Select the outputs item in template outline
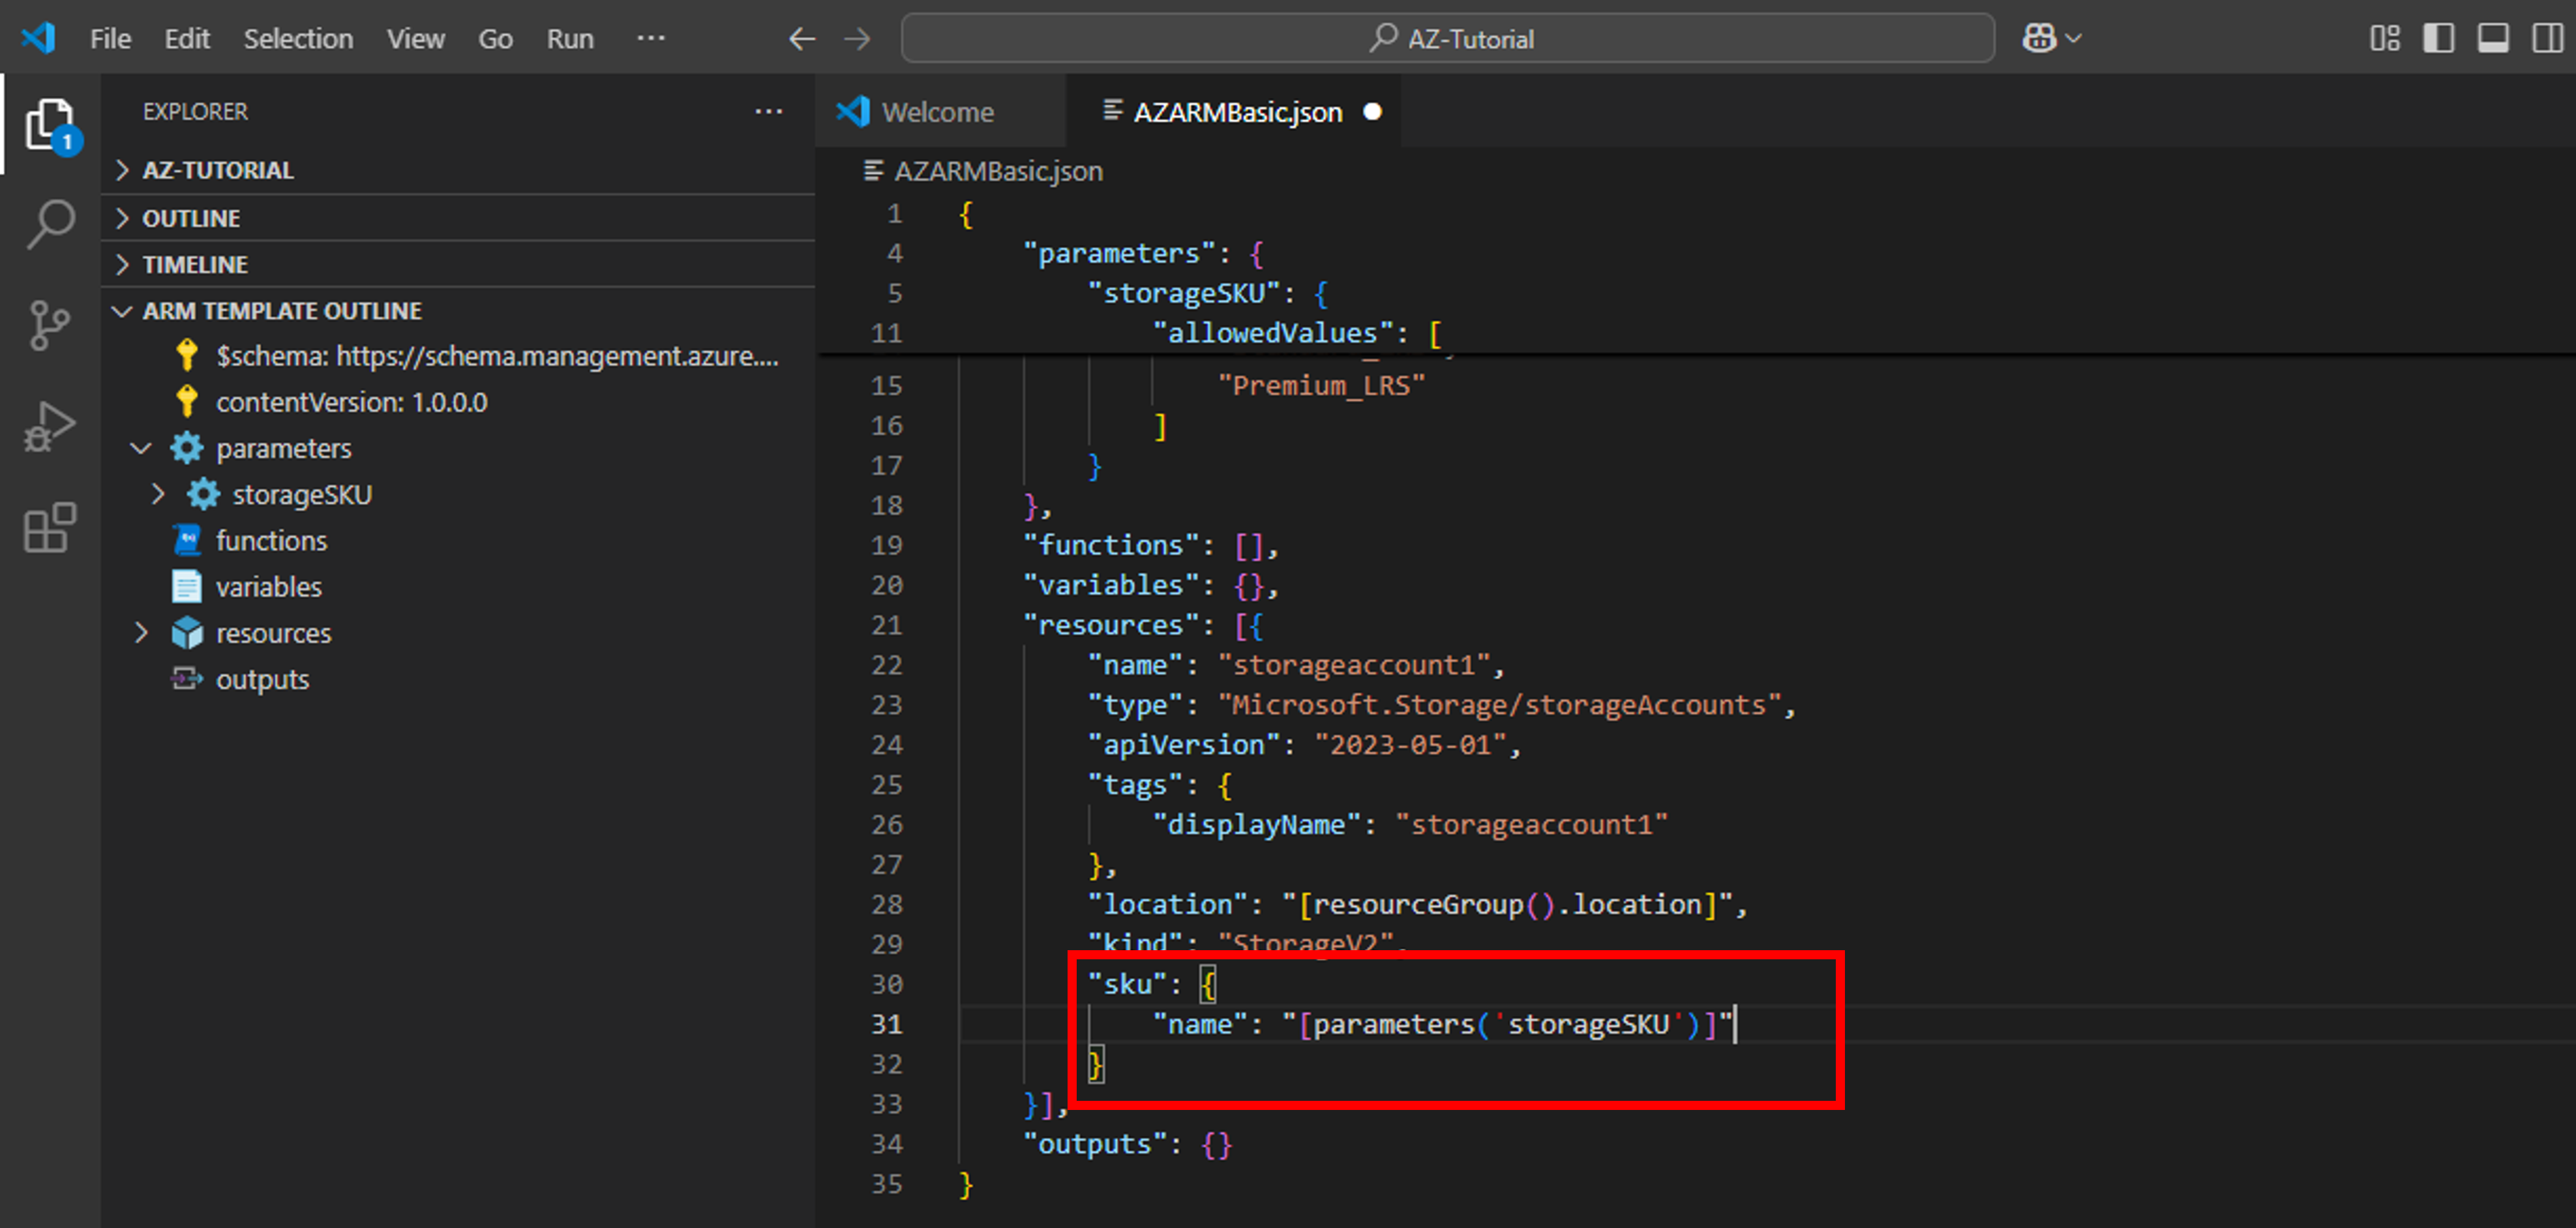Viewport: 2576px width, 1228px height. [x=262, y=679]
